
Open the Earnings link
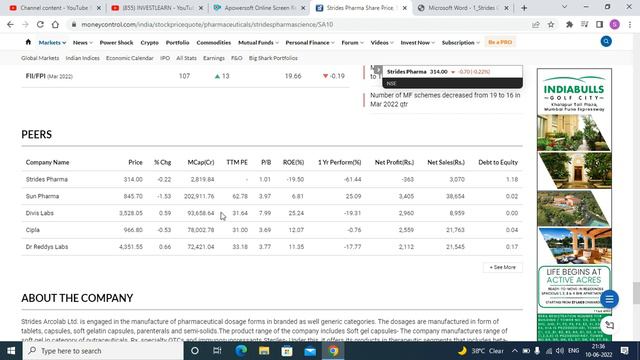214,58
